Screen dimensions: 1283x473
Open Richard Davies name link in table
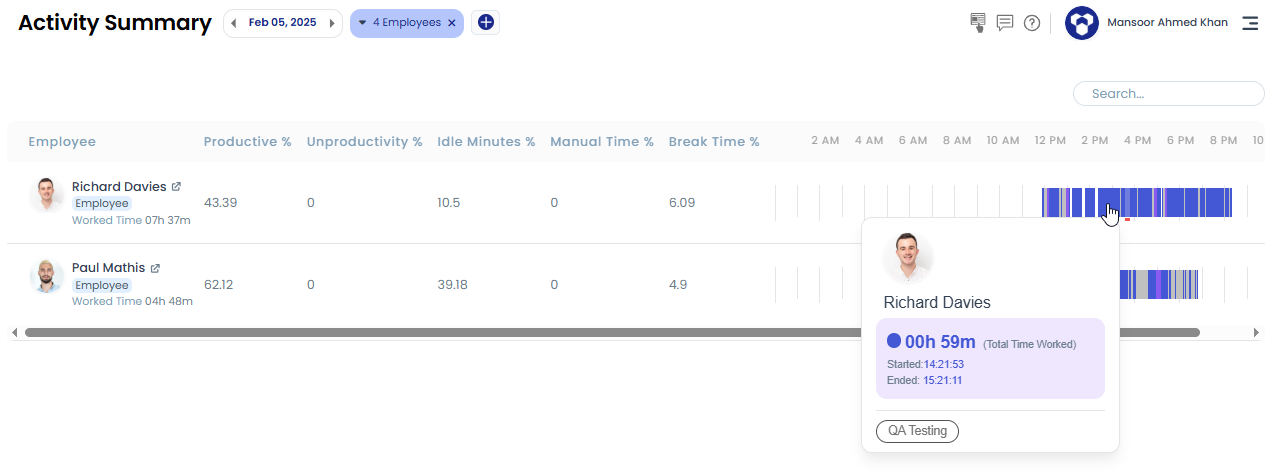coord(119,187)
